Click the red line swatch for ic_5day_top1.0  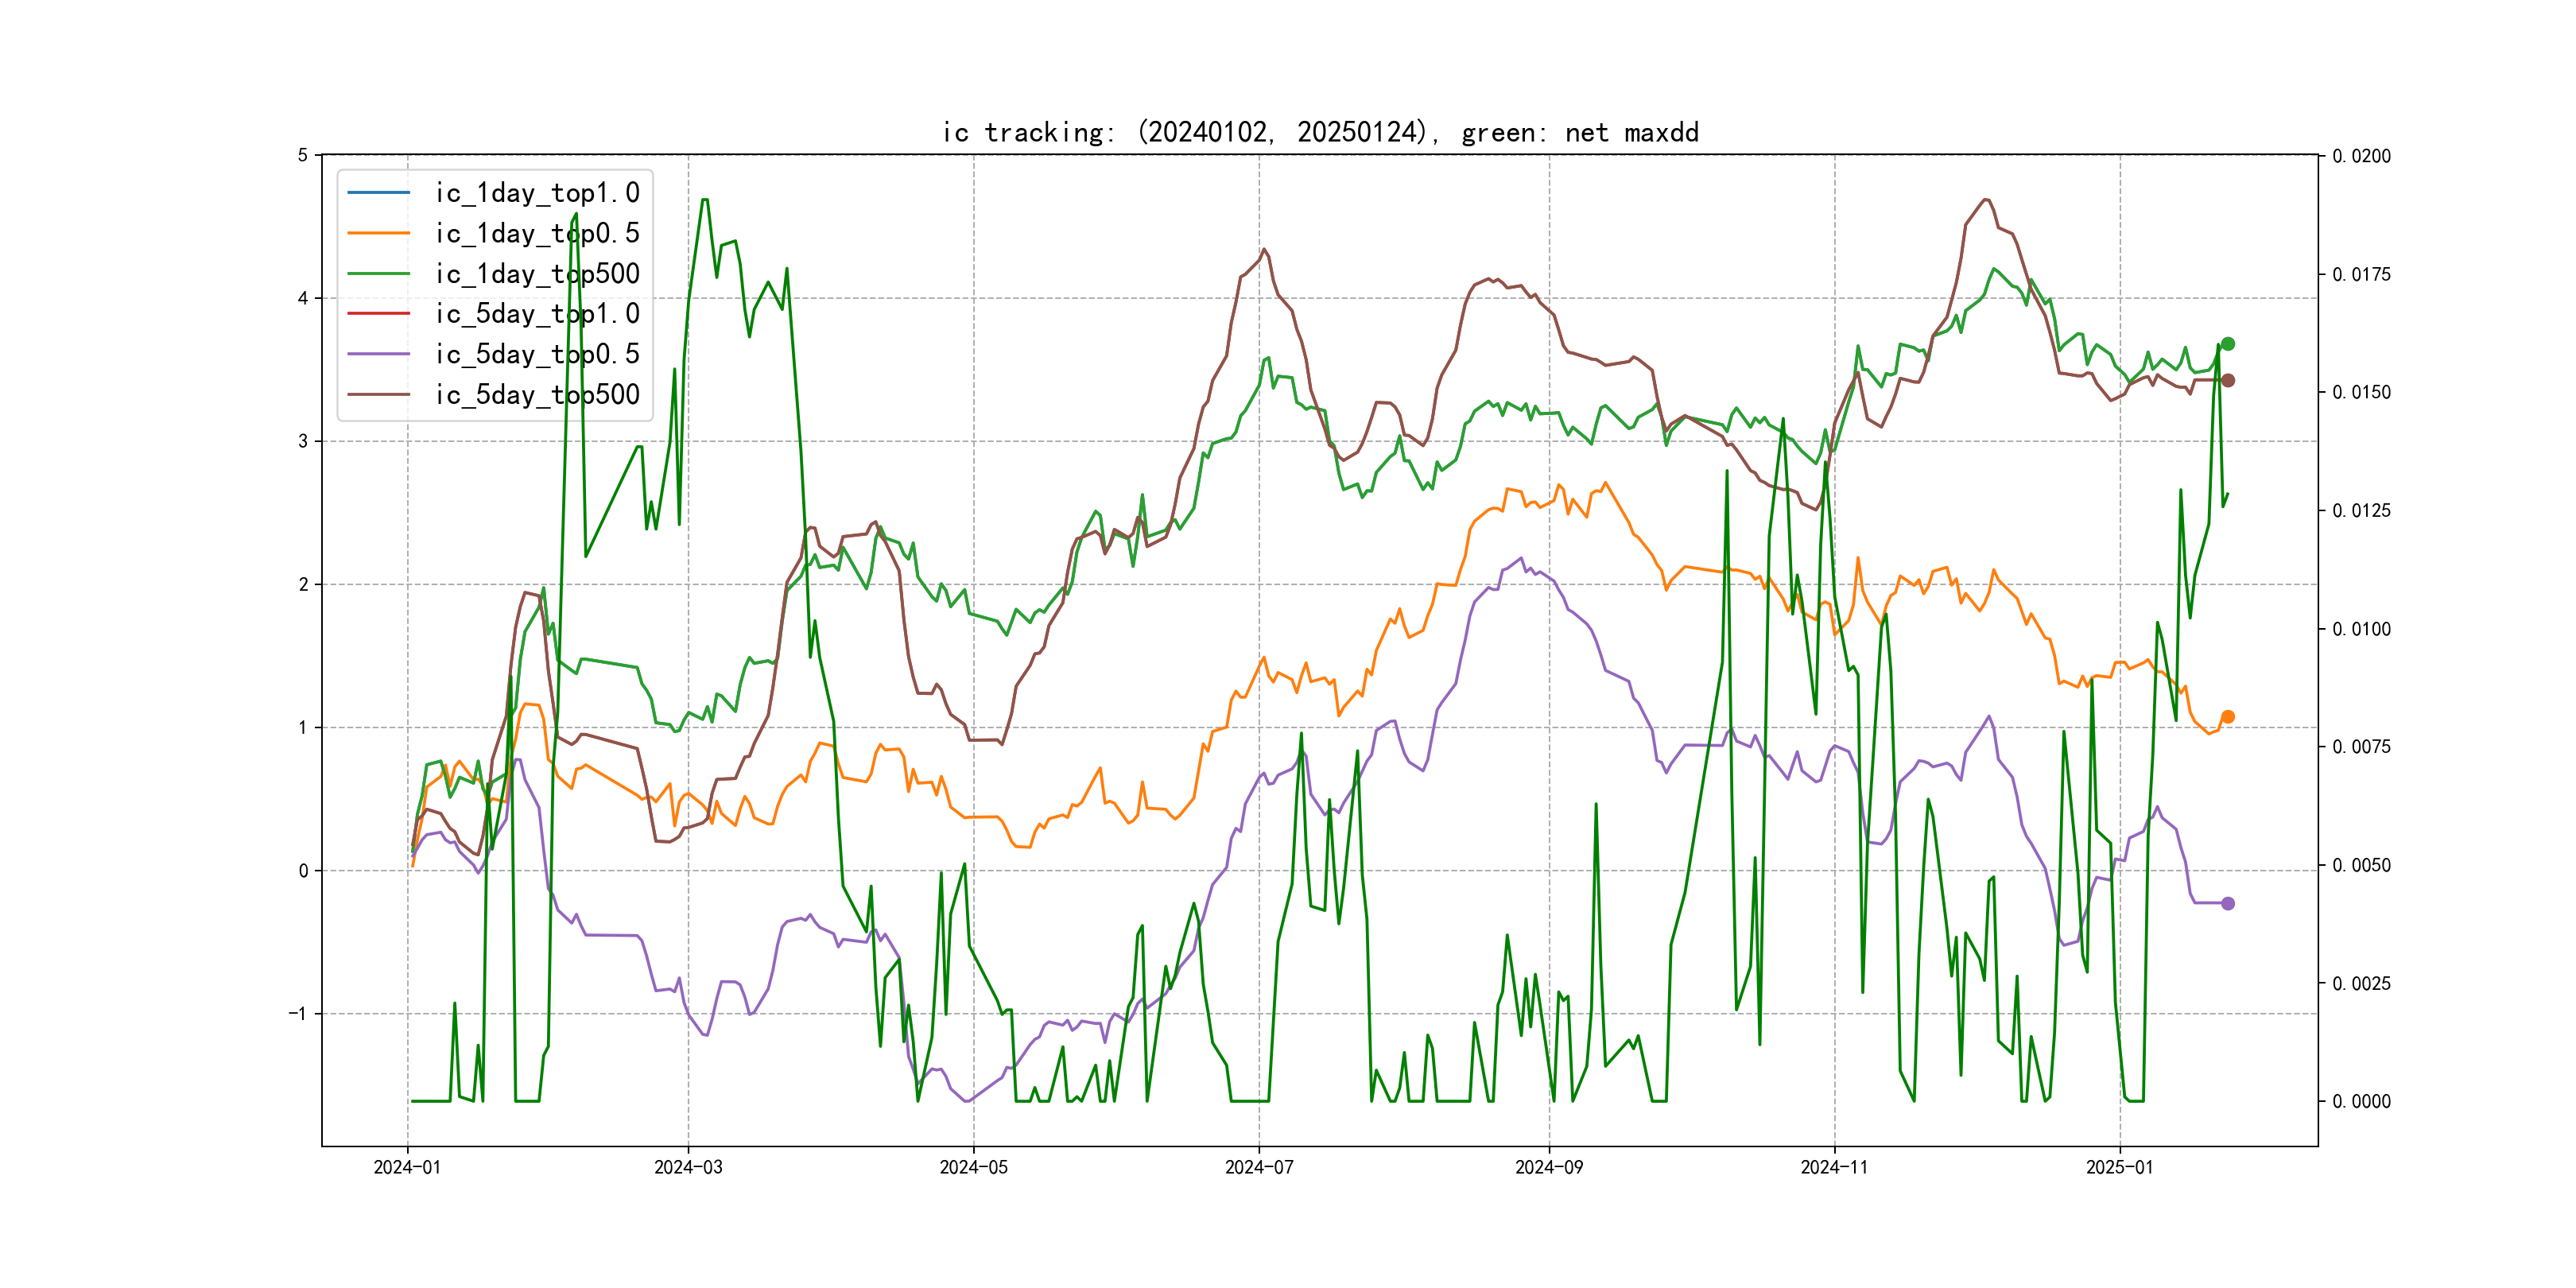click(x=378, y=313)
